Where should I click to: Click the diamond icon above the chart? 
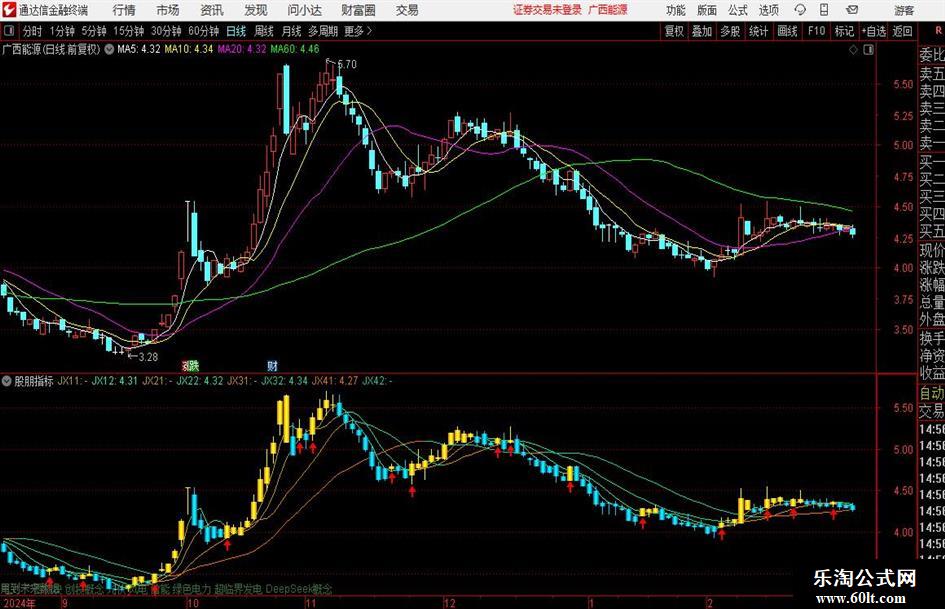pyautogui.click(x=853, y=49)
